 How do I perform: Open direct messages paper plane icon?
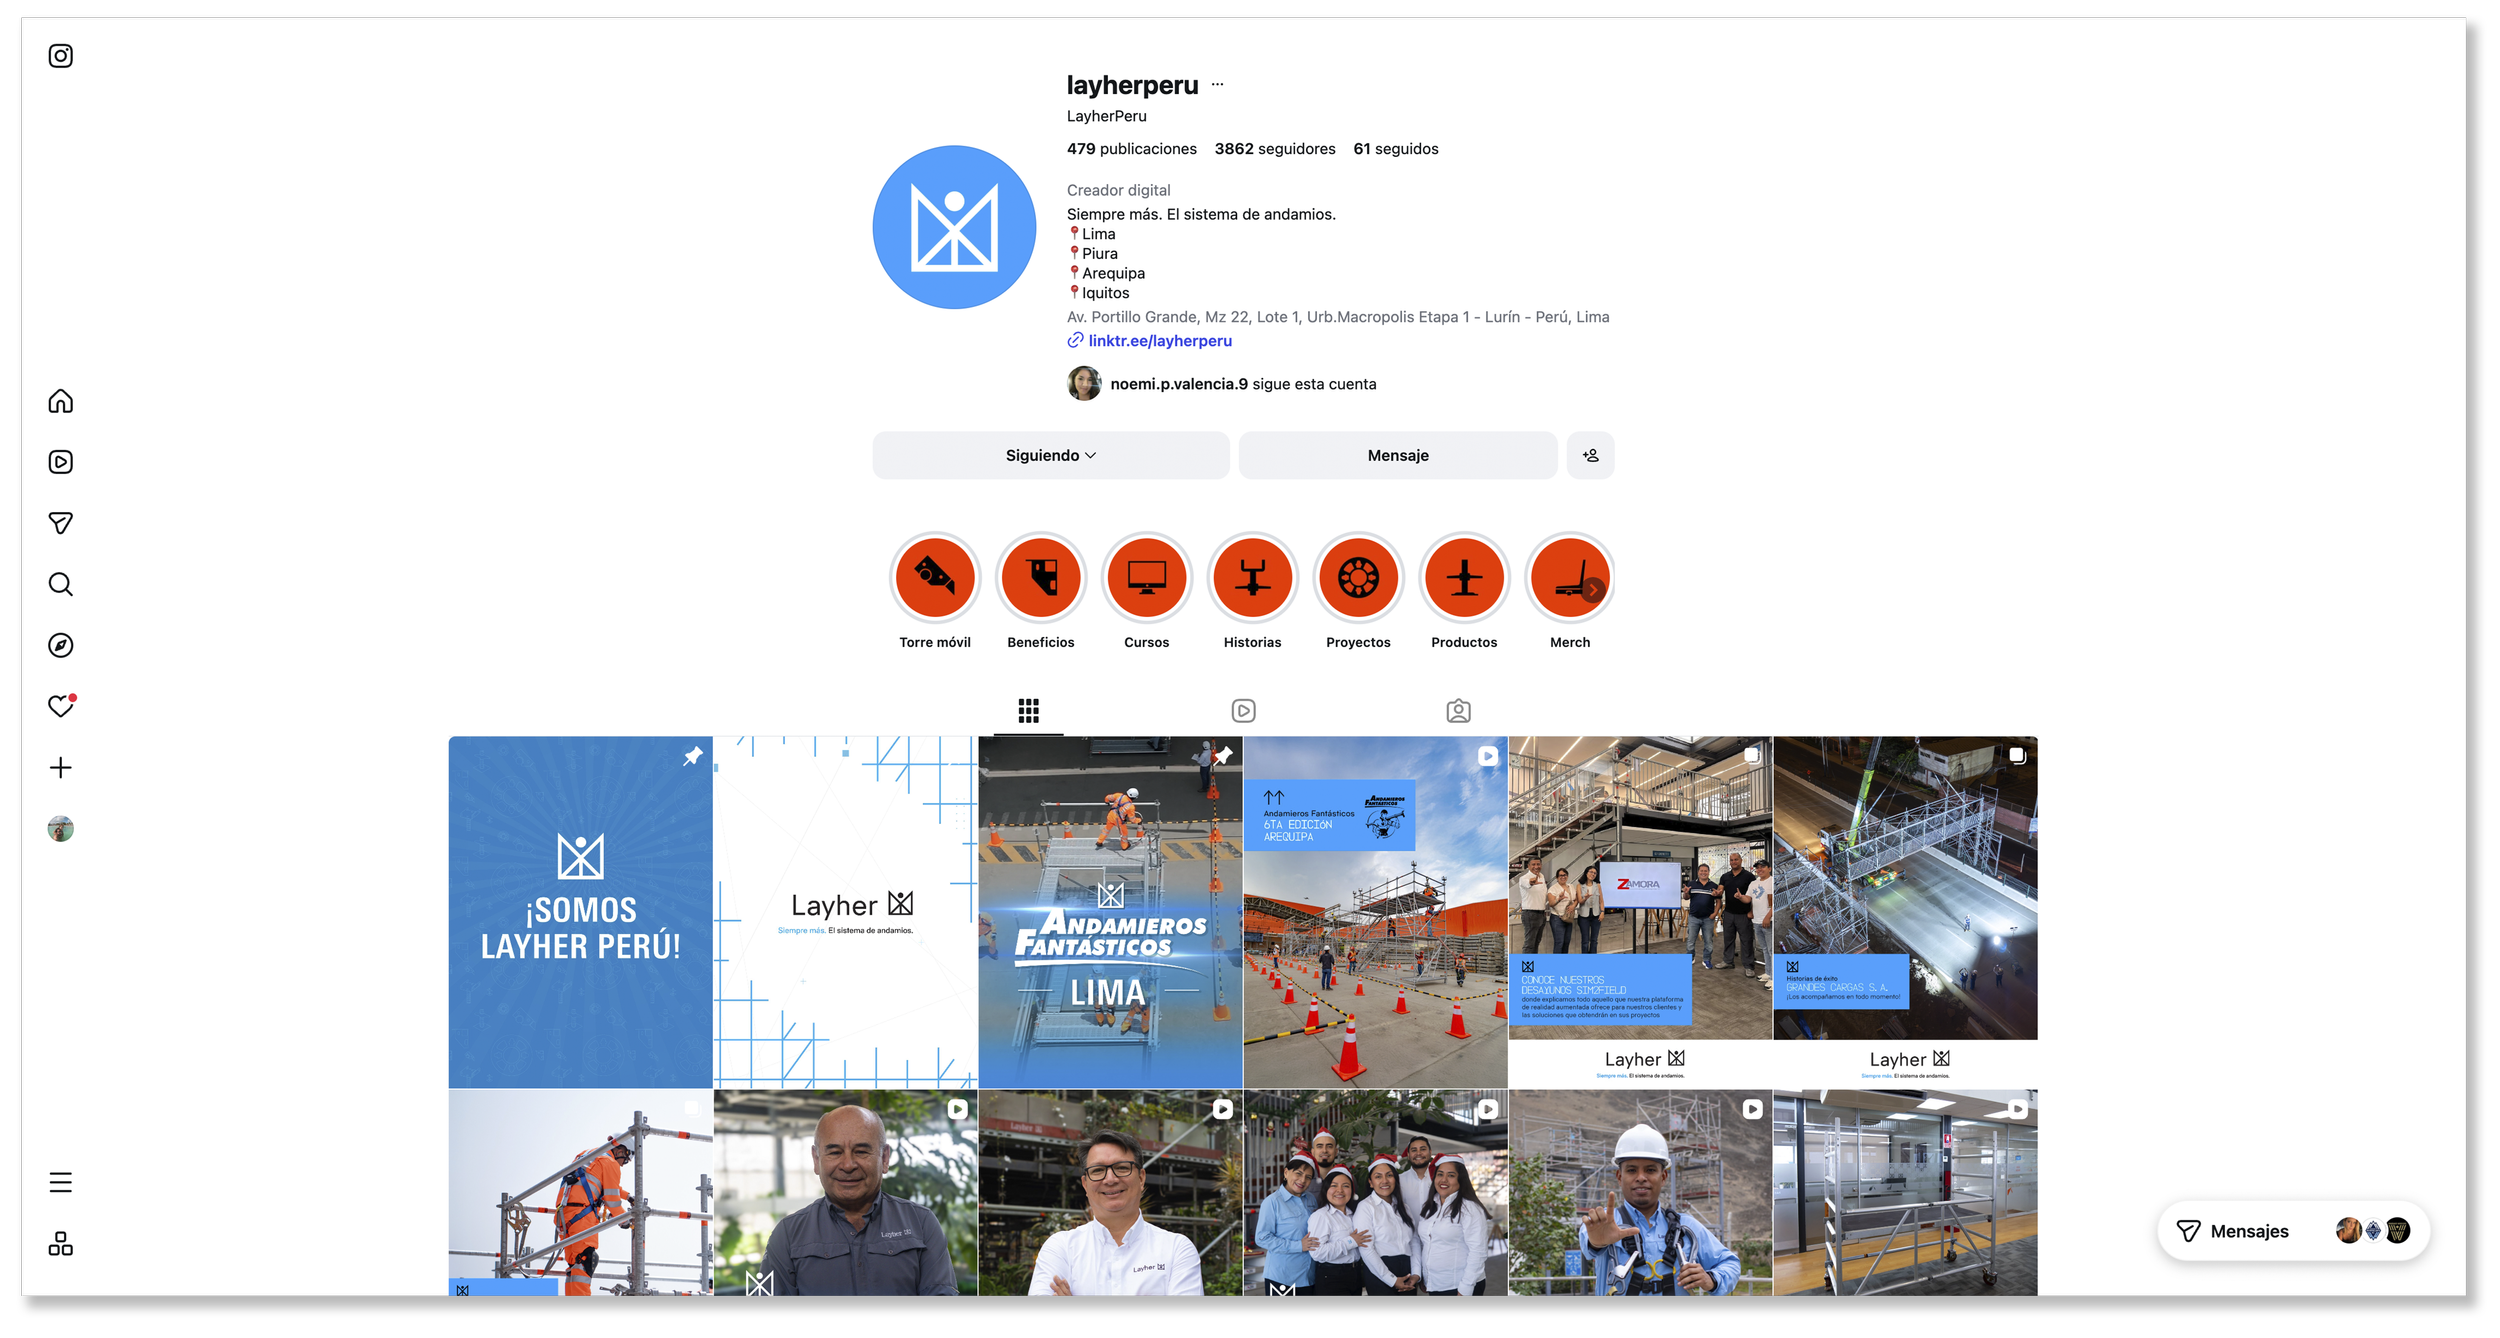[61, 523]
